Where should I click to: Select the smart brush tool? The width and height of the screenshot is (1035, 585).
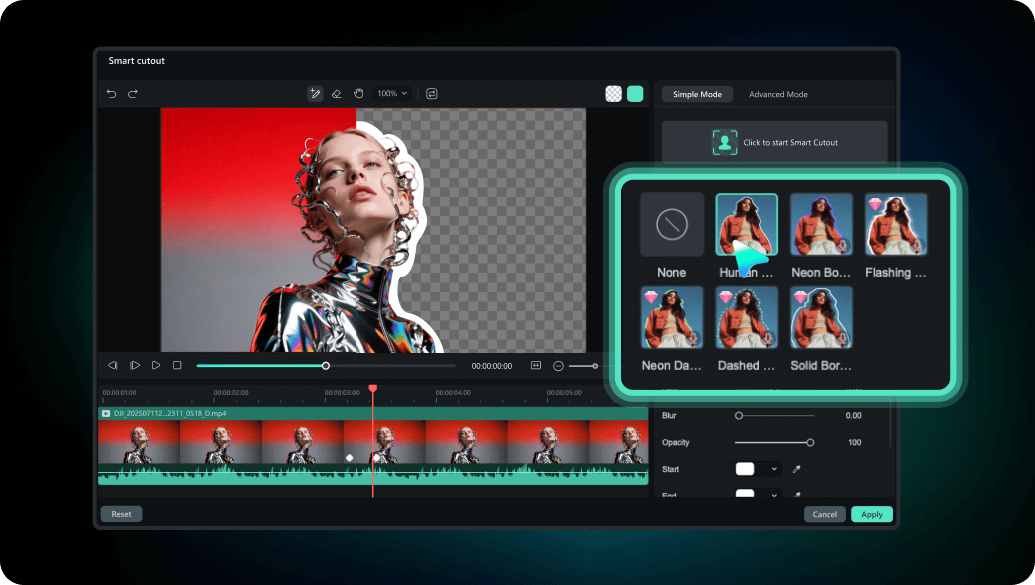[x=315, y=94]
